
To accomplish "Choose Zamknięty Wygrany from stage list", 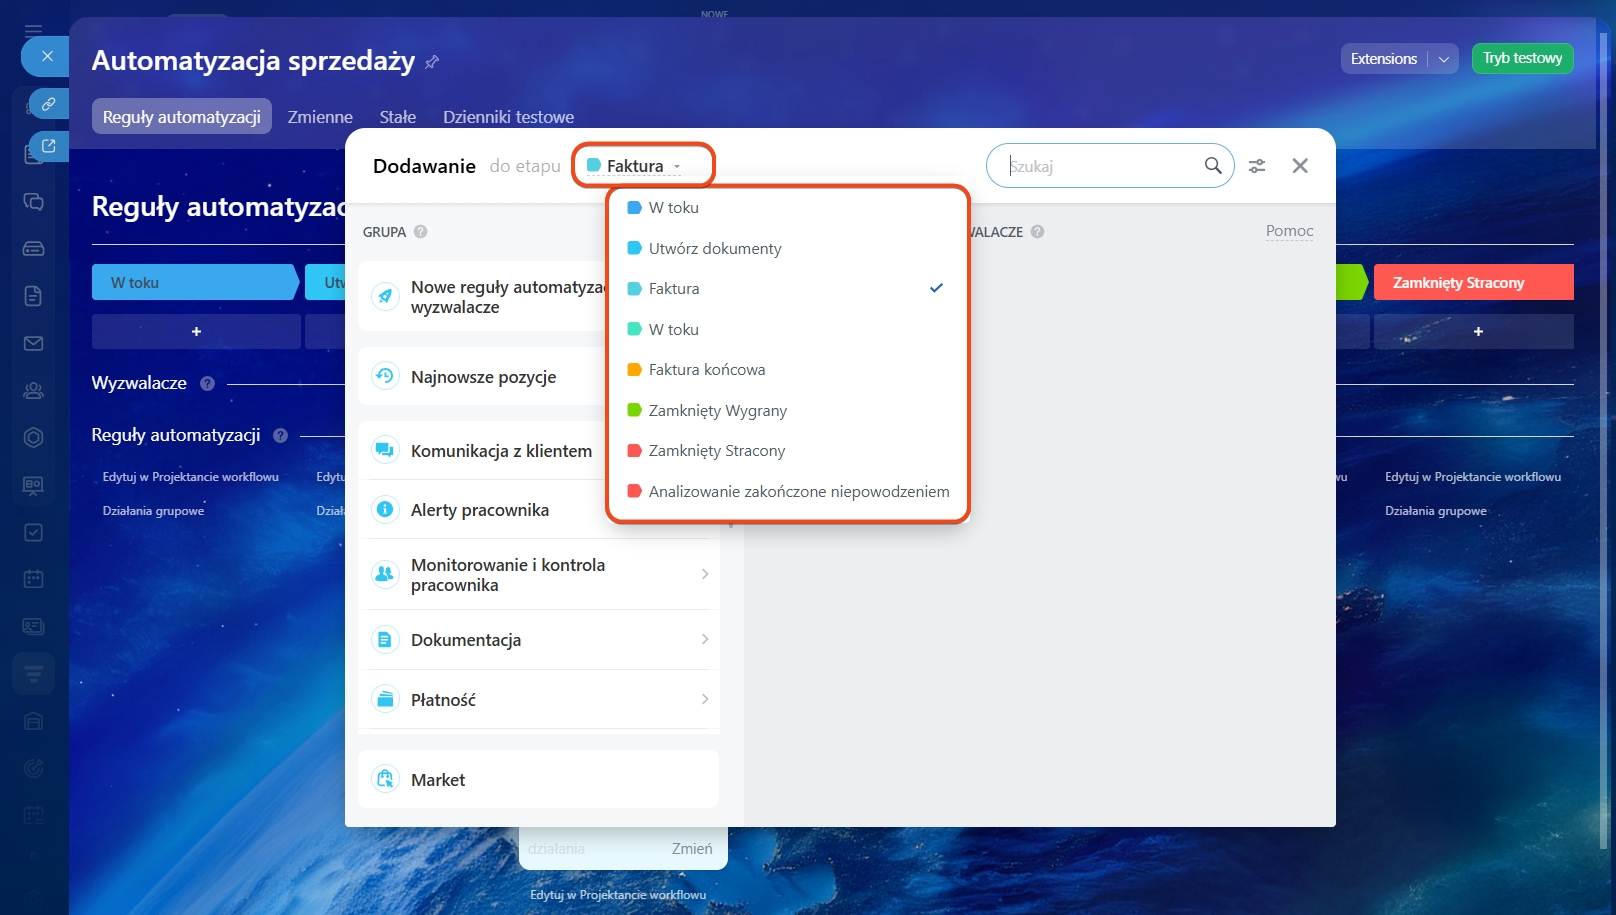I will [x=717, y=410].
